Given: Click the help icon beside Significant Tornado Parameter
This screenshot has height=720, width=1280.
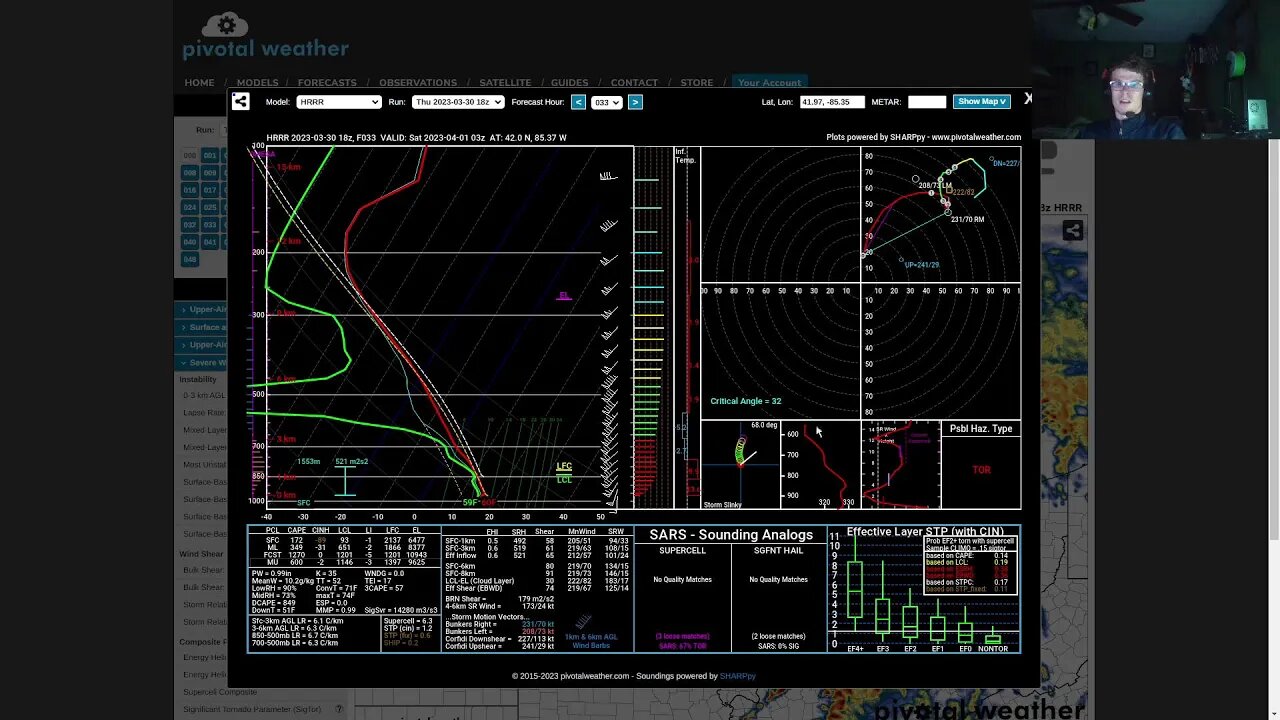Looking at the screenshot, I should click(x=339, y=709).
